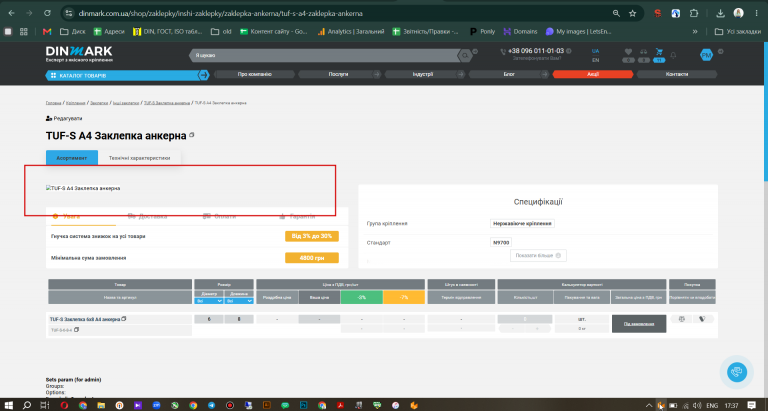Open the Усі закладки bookmarks folder
This screenshot has width=768, height=411.
(738, 31)
